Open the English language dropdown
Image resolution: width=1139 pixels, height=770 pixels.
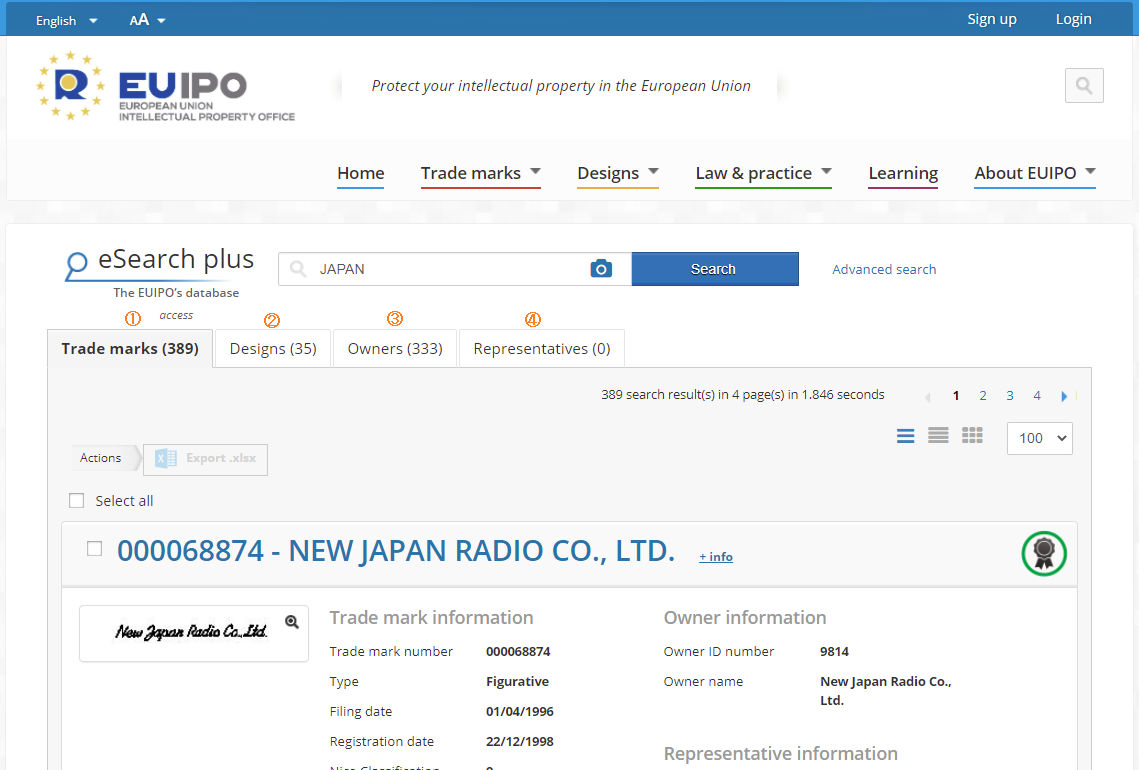pos(66,20)
